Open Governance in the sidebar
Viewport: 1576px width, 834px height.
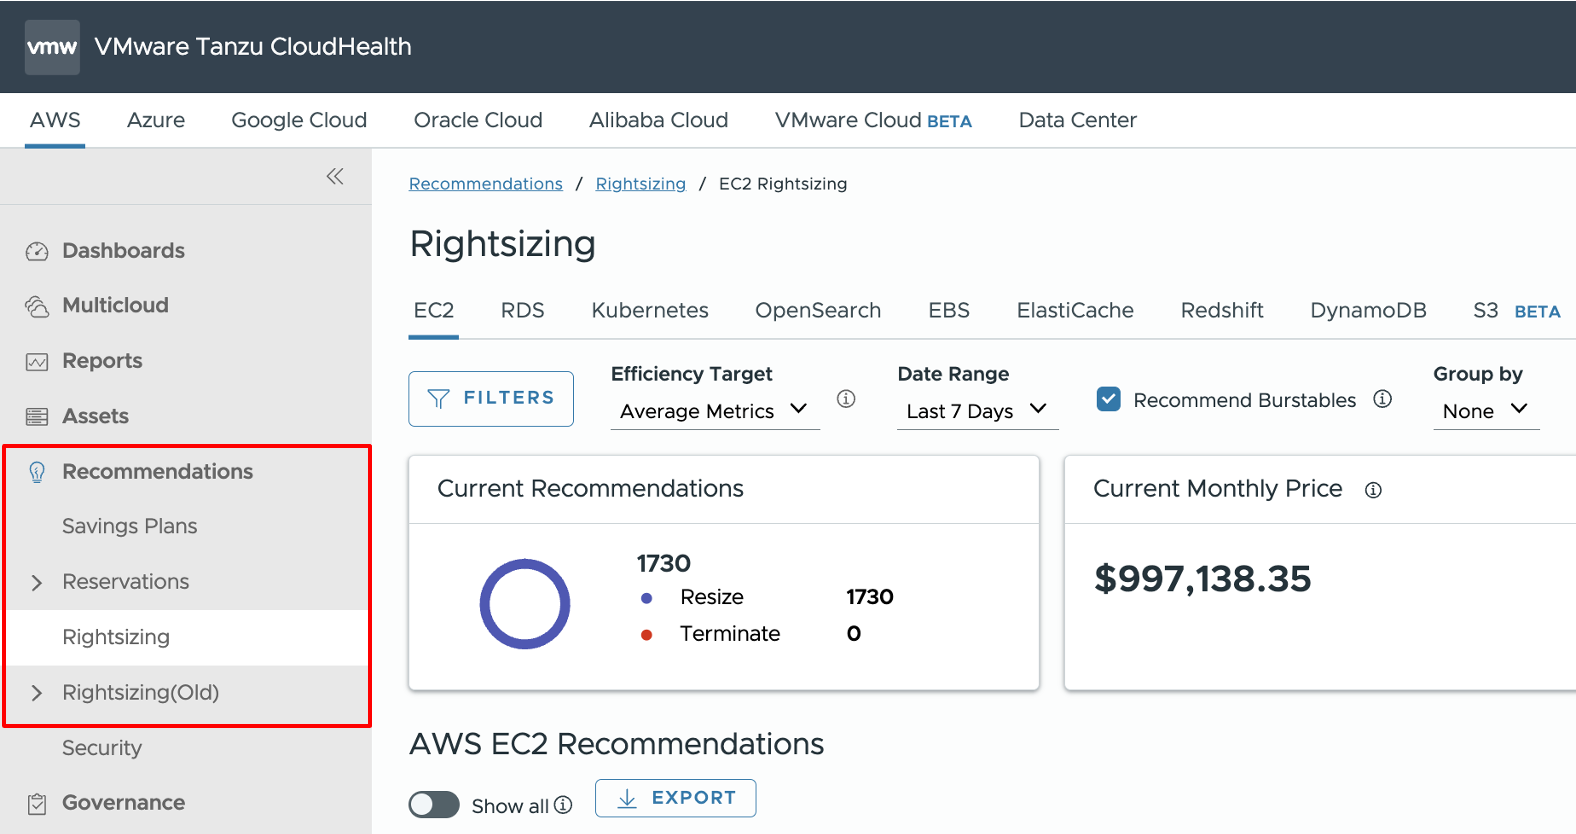pos(123,803)
